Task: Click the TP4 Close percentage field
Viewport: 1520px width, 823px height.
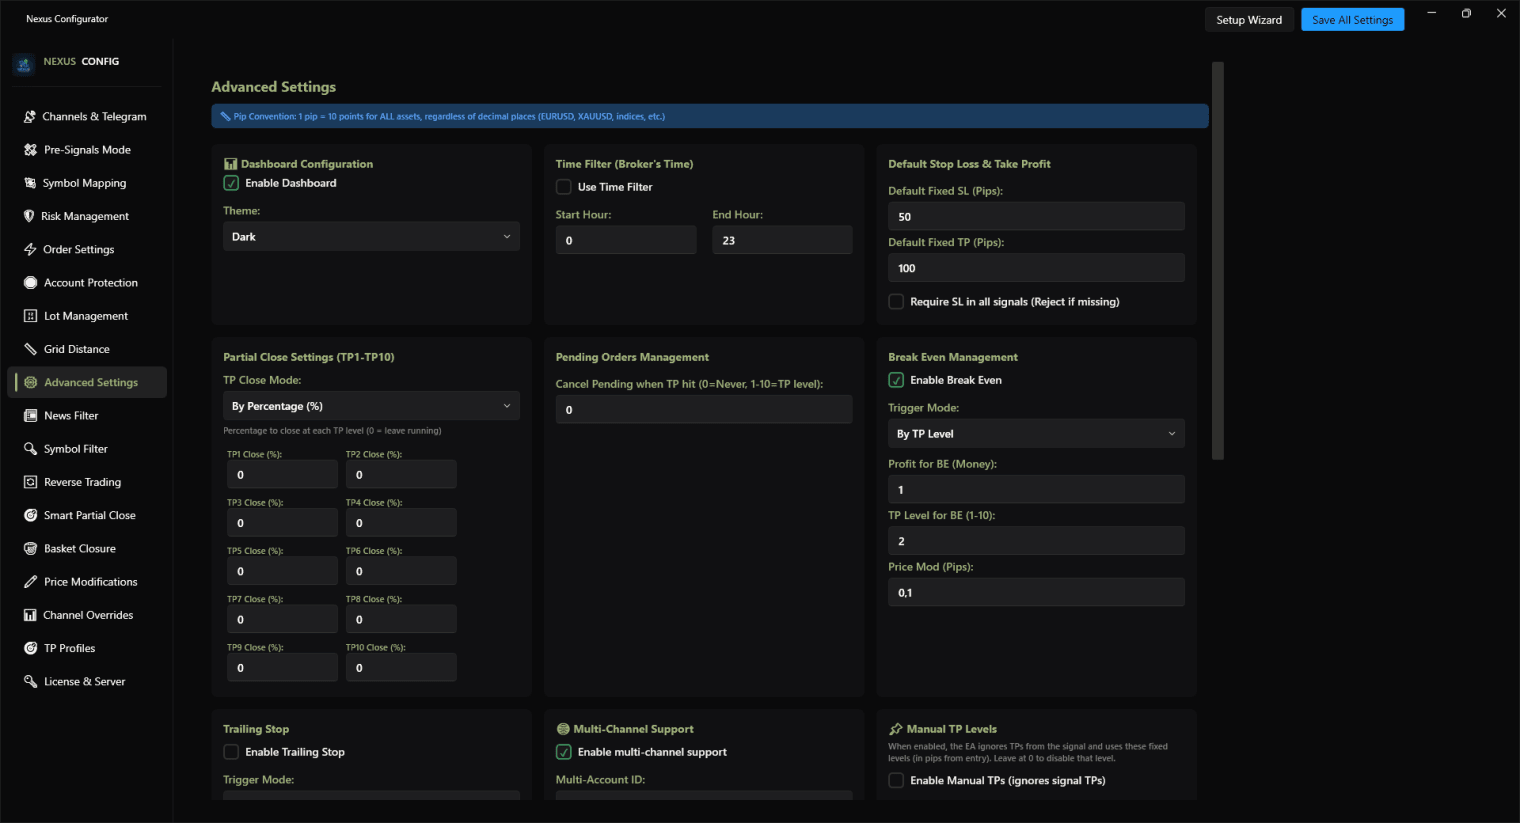Action: point(401,523)
